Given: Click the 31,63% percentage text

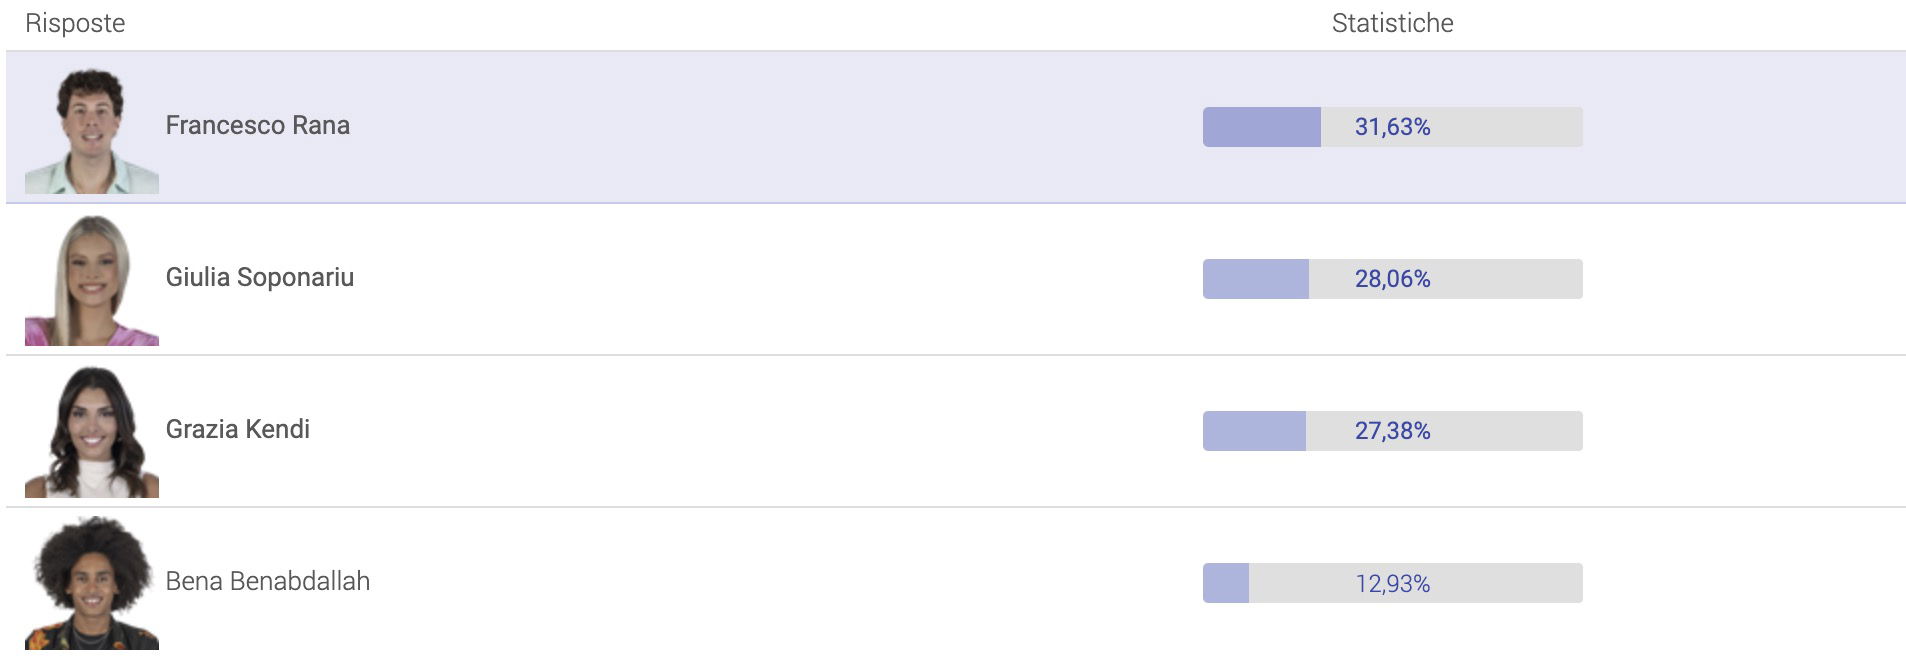Looking at the screenshot, I should (1392, 127).
